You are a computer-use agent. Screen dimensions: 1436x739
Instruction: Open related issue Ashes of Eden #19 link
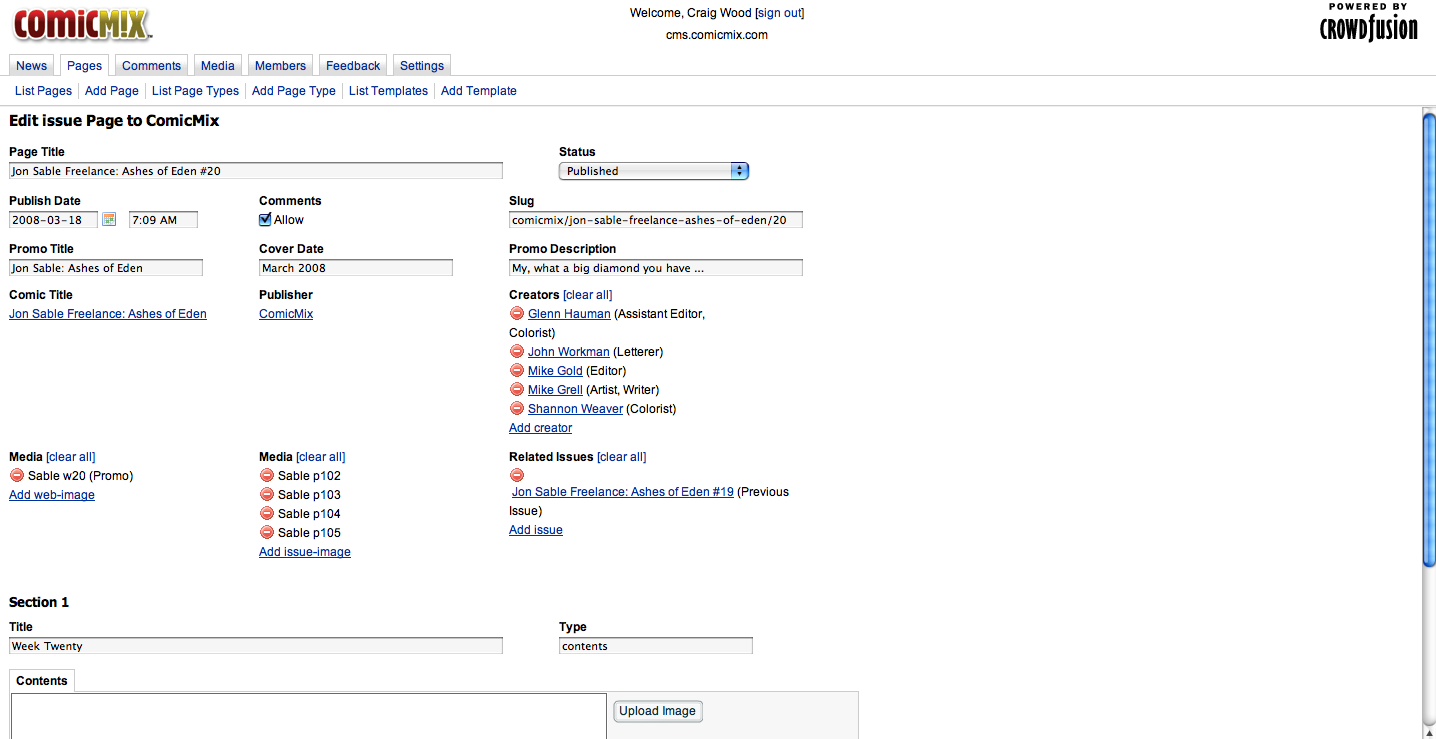coord(623,492)
